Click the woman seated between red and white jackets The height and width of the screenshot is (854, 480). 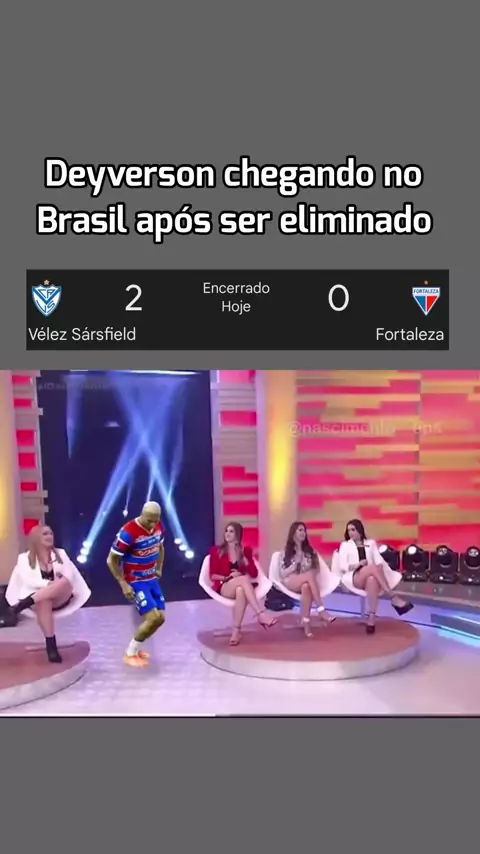click(304, 576)
